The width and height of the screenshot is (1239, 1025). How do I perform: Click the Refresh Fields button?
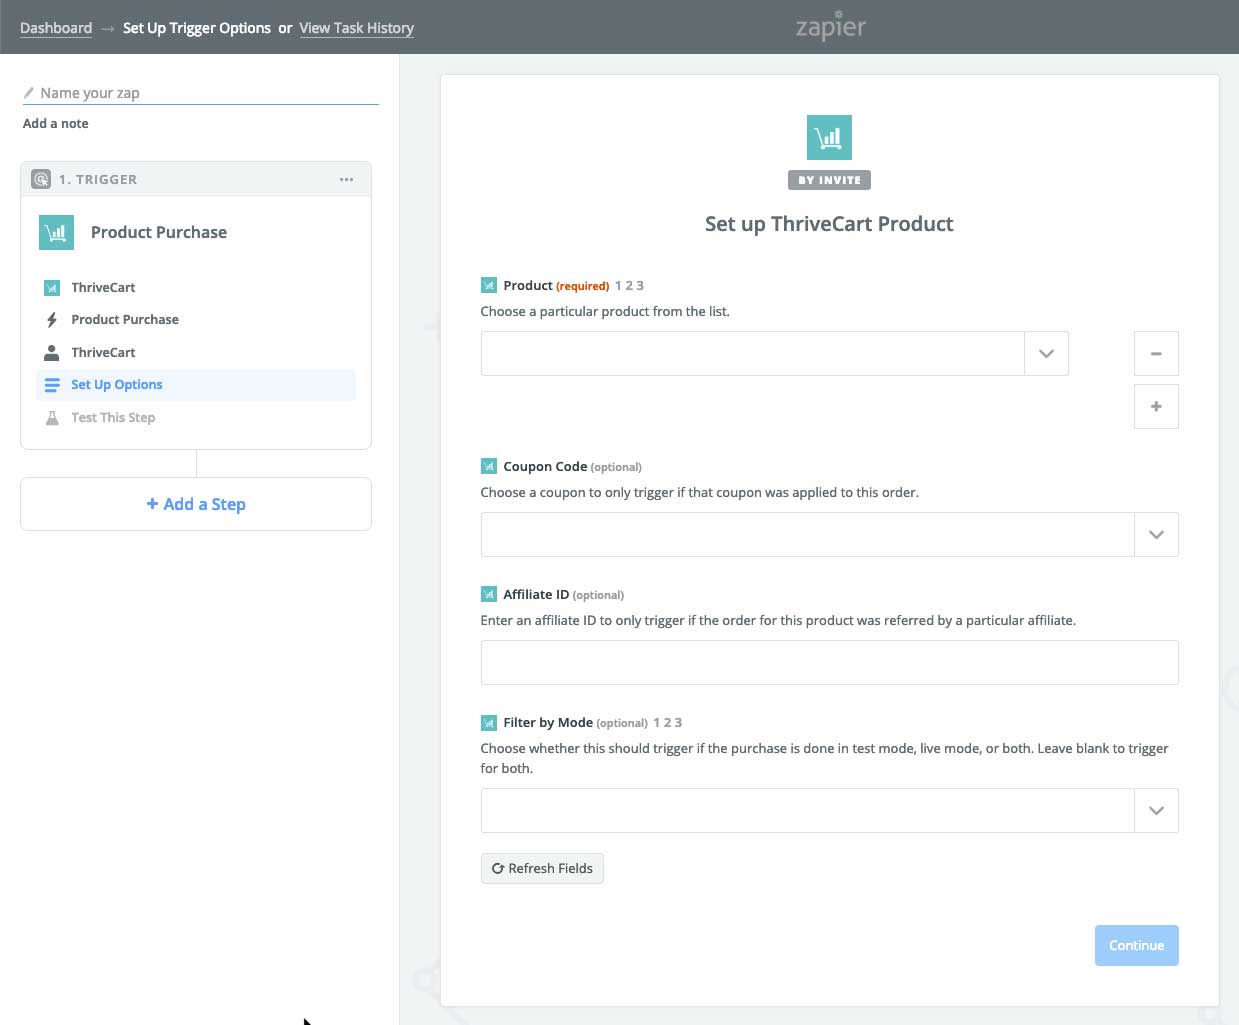click(x=542, y=869)
